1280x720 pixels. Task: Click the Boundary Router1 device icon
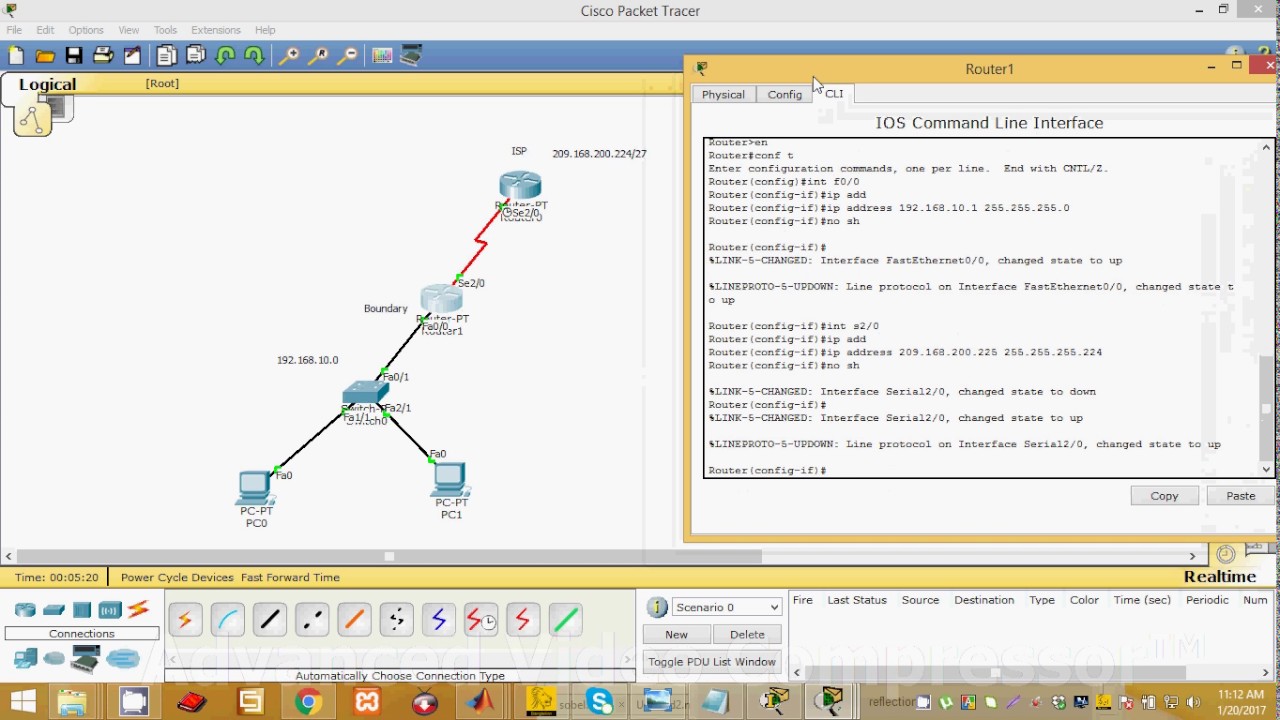pyautogui.click(x=441, y=298)
